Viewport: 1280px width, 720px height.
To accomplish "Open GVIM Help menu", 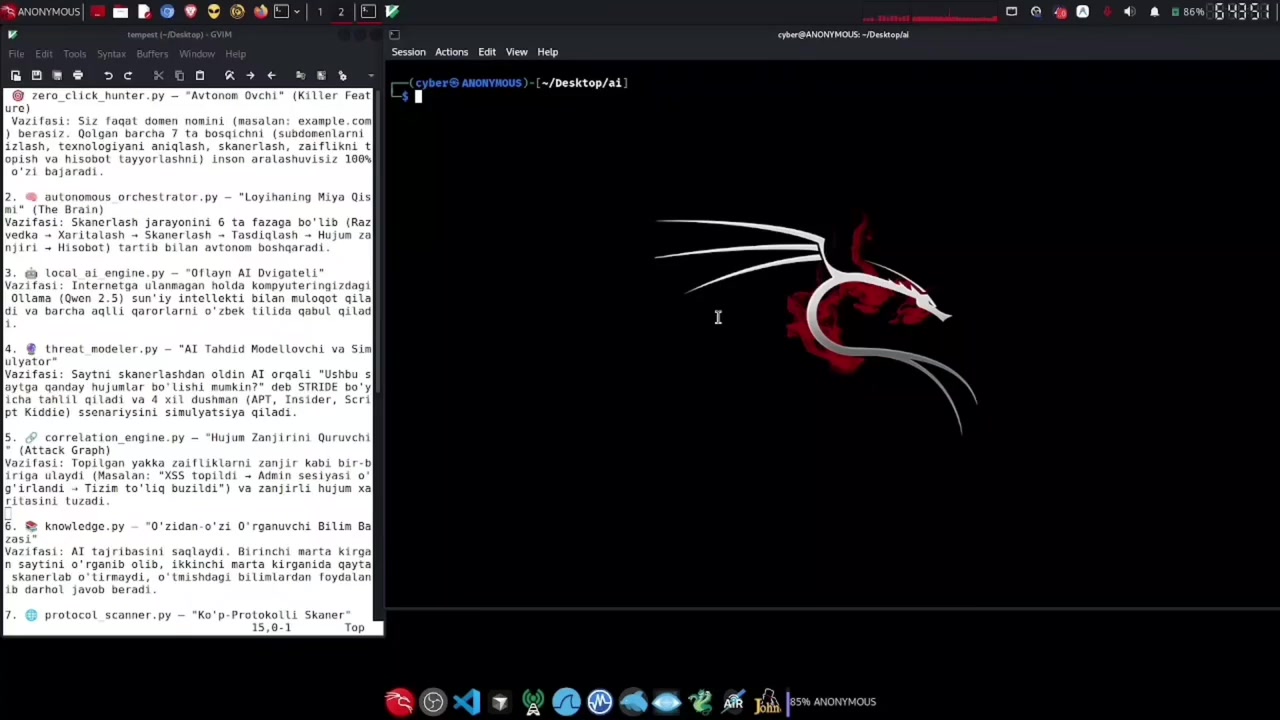I will click(235, 54).
